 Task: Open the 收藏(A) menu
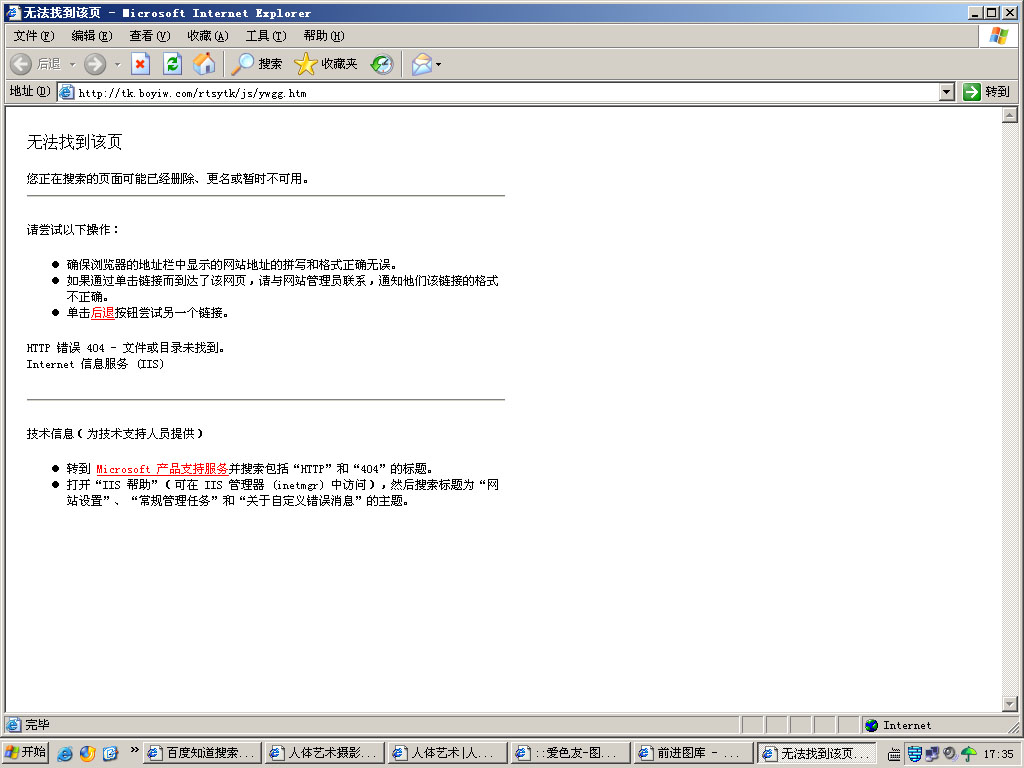click(x=208, y=36)
